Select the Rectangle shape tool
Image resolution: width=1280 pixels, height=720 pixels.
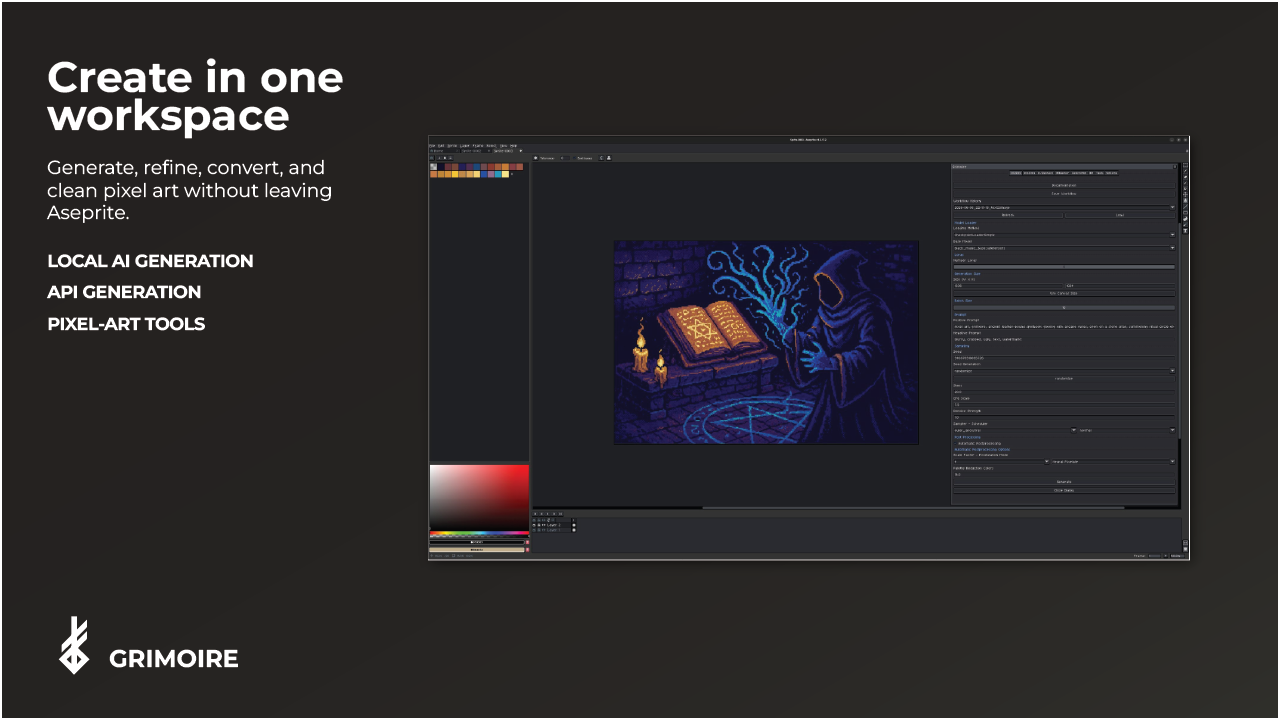pos(1185,212)
